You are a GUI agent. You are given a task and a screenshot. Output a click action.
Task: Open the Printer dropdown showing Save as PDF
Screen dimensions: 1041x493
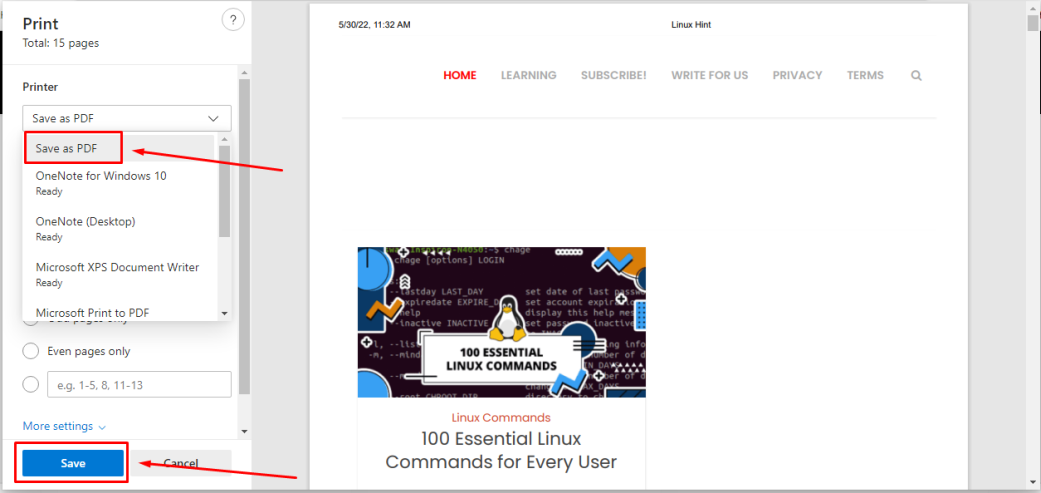click(x=127, y=118)
